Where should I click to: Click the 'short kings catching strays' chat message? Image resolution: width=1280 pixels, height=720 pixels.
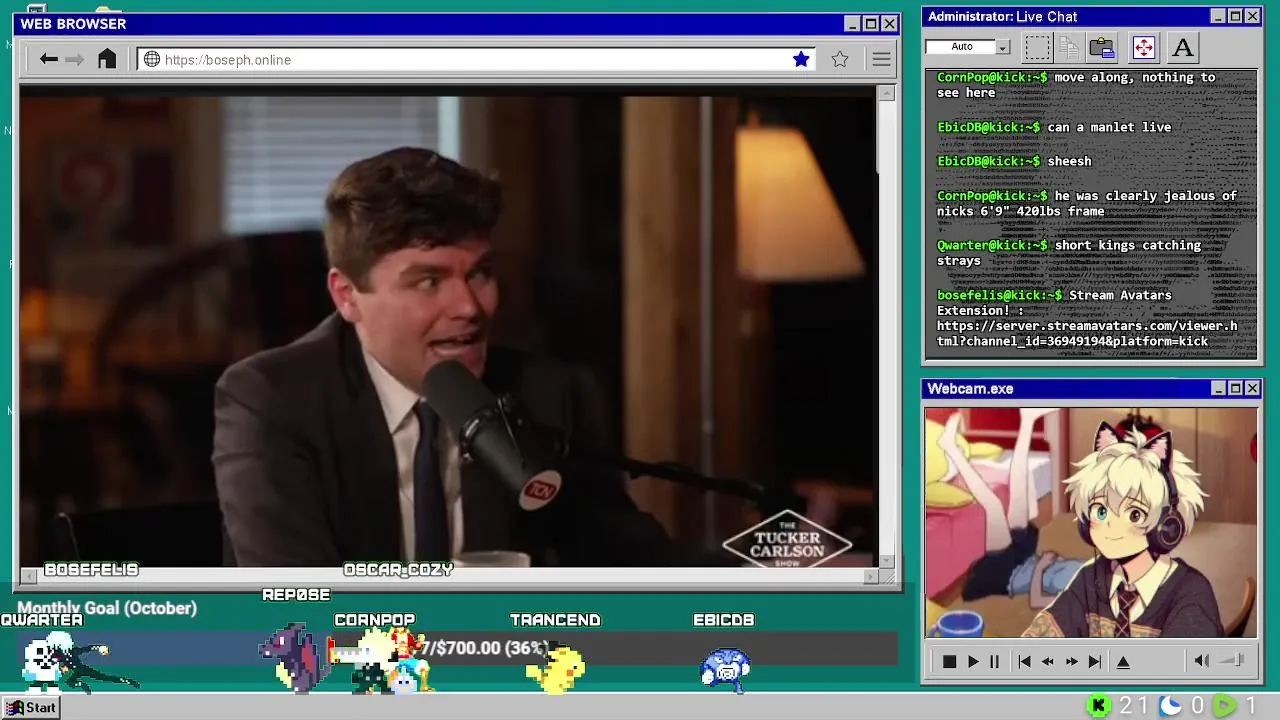click(1069, 253)
